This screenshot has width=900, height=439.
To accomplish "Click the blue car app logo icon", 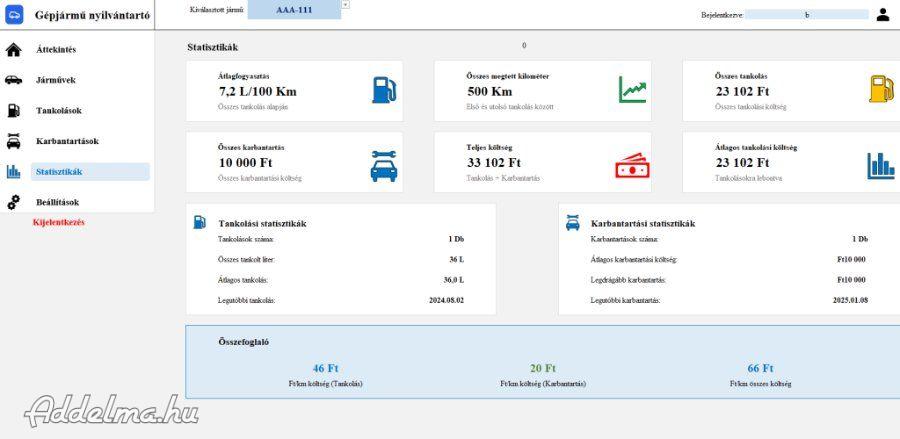I will pos(15,14).
